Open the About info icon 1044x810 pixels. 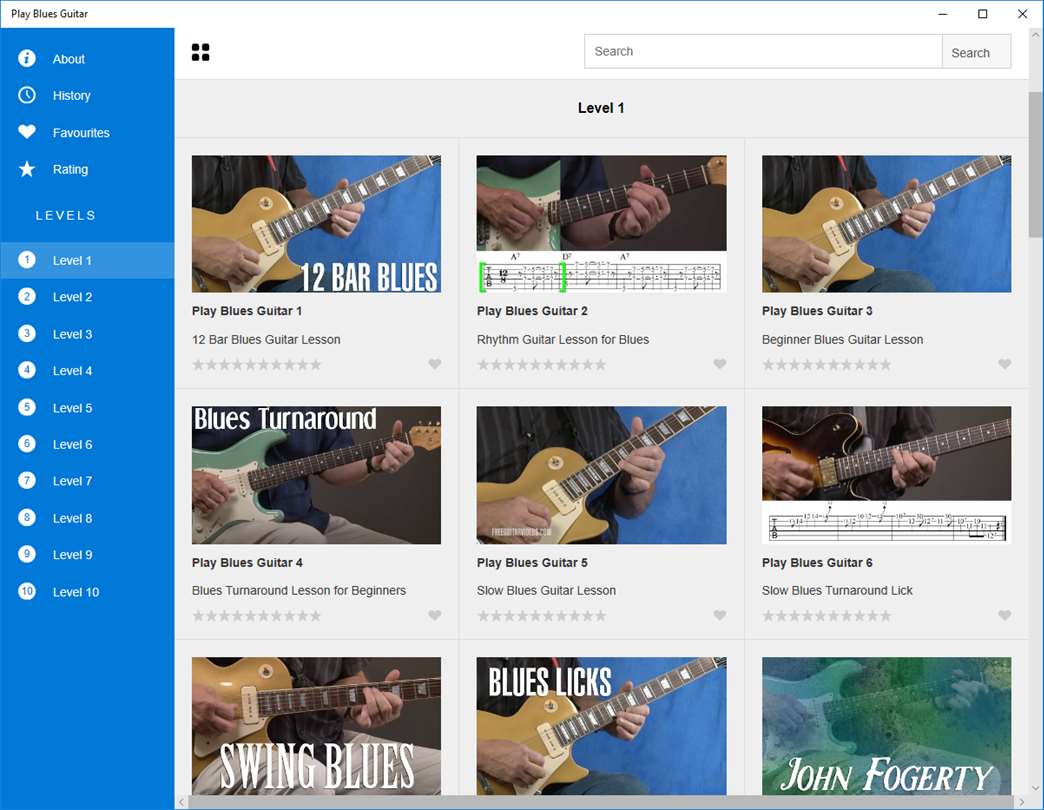coord(27,59)
